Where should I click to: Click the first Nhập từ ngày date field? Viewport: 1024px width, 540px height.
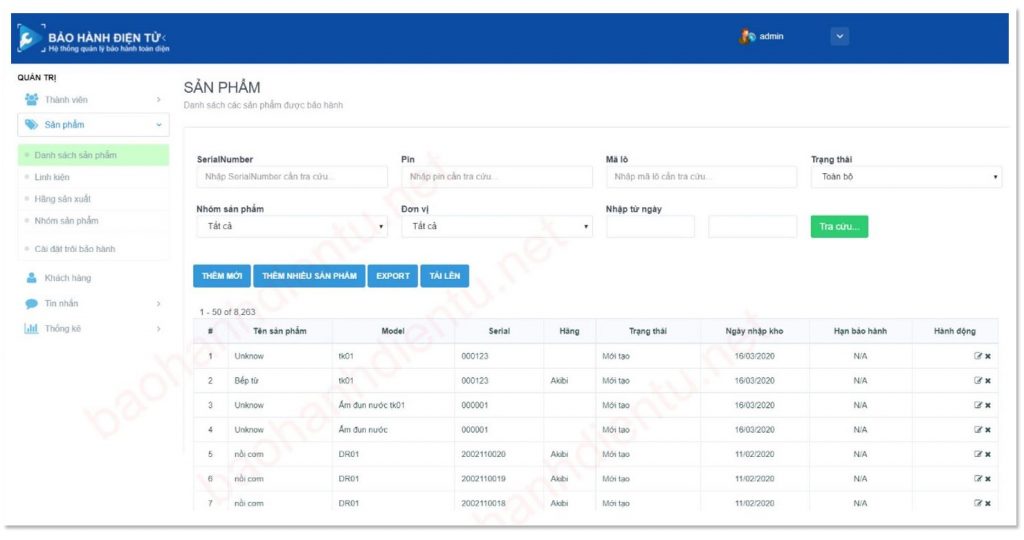pos(650,226)
